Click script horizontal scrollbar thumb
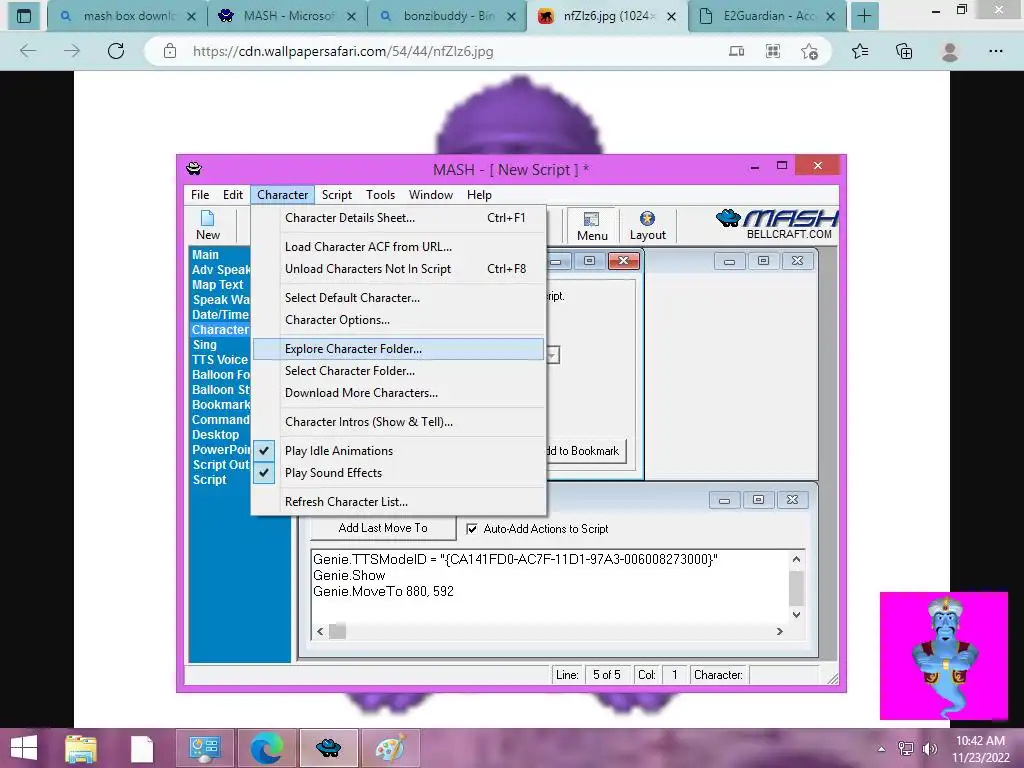The image size is (1024, 768). click(337, 632)
